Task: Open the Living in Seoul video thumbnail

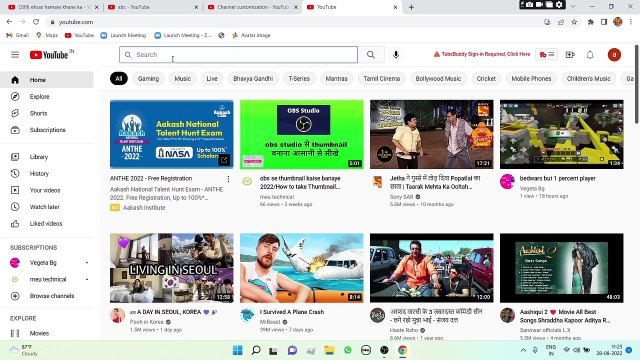Action: click(x=171, y=268)
